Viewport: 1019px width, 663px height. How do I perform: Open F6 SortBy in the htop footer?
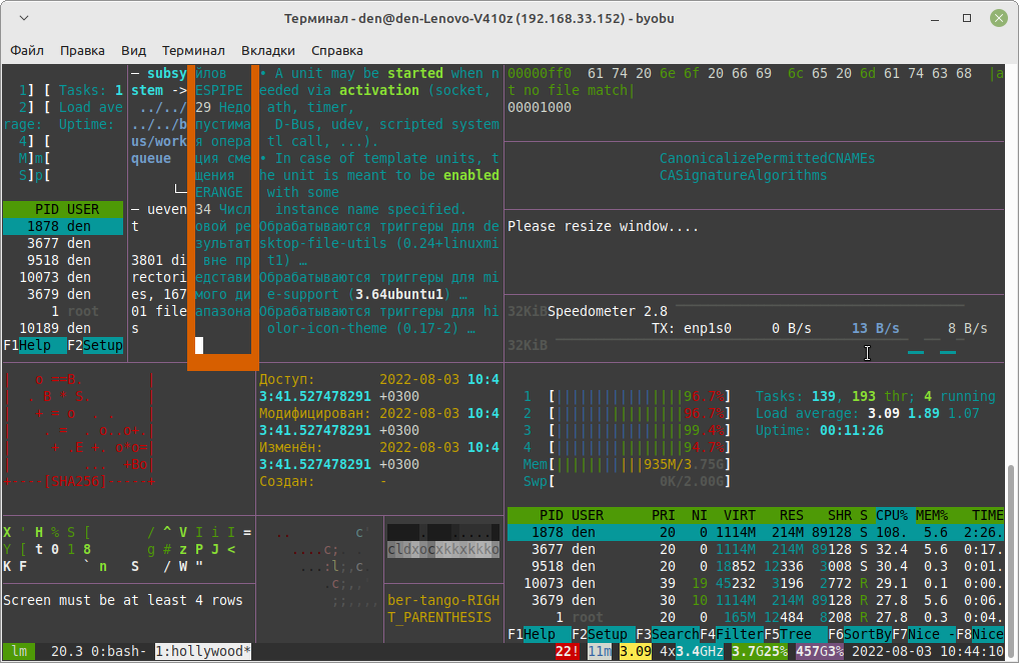859,634
